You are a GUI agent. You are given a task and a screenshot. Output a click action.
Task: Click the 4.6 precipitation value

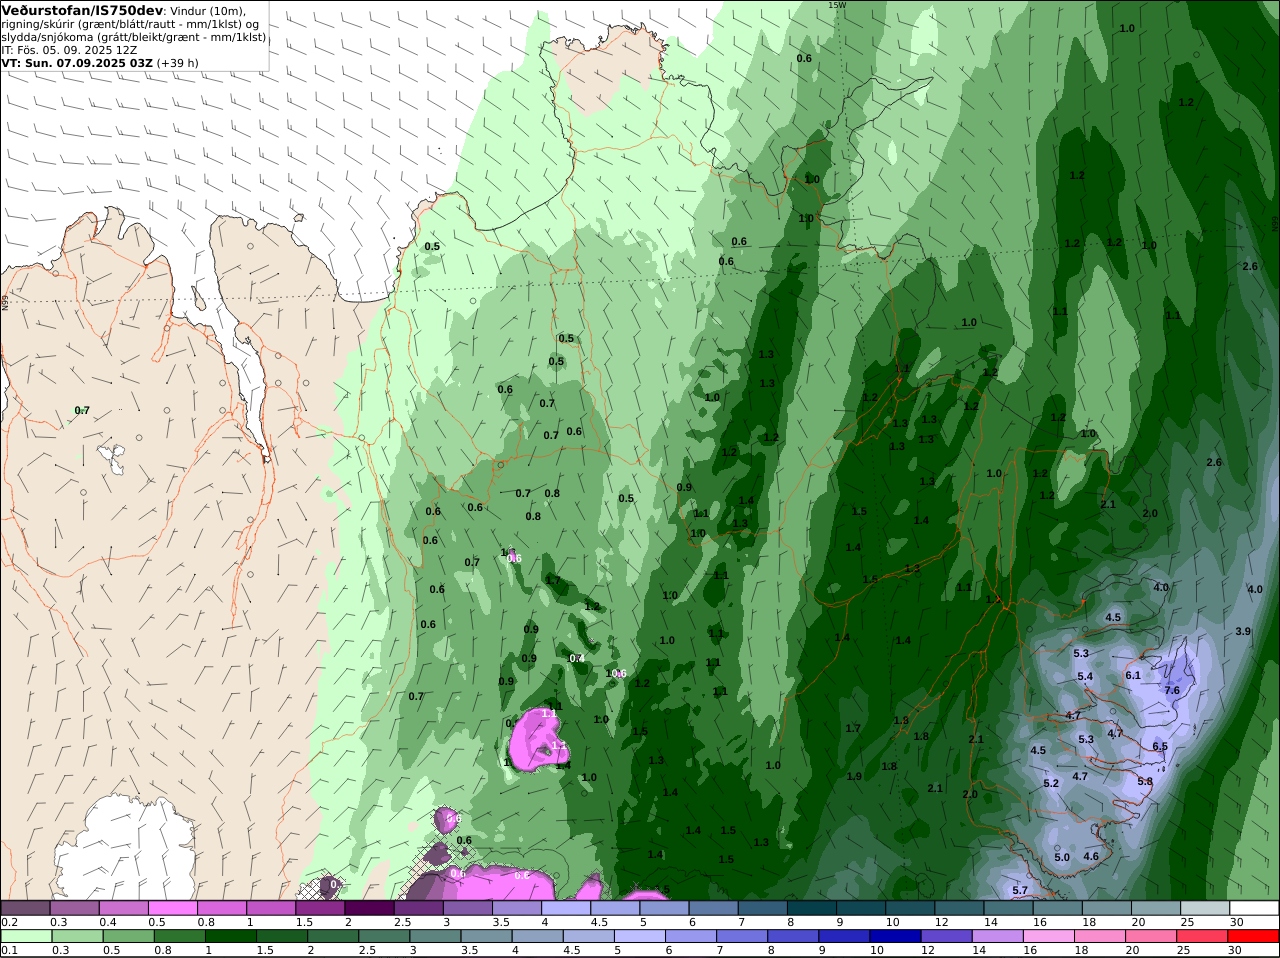1091,857
